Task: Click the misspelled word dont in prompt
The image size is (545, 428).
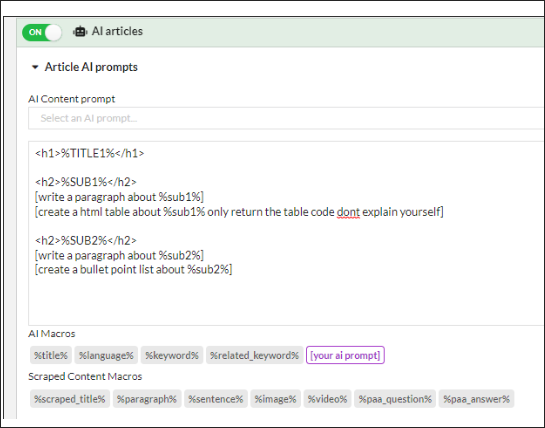Action: tap(348, 212)
